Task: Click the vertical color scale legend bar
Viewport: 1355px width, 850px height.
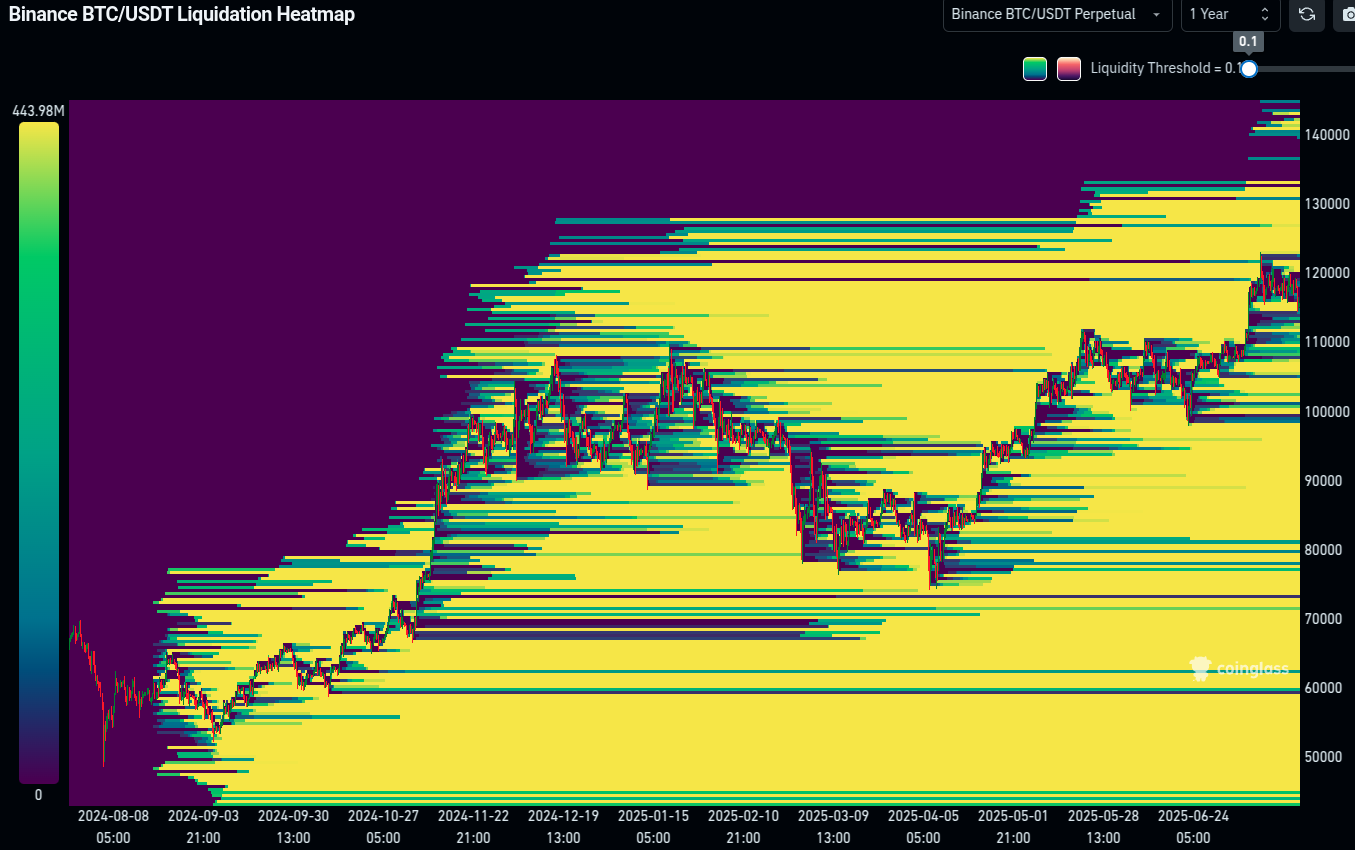Action: click(x=38, y=453)
